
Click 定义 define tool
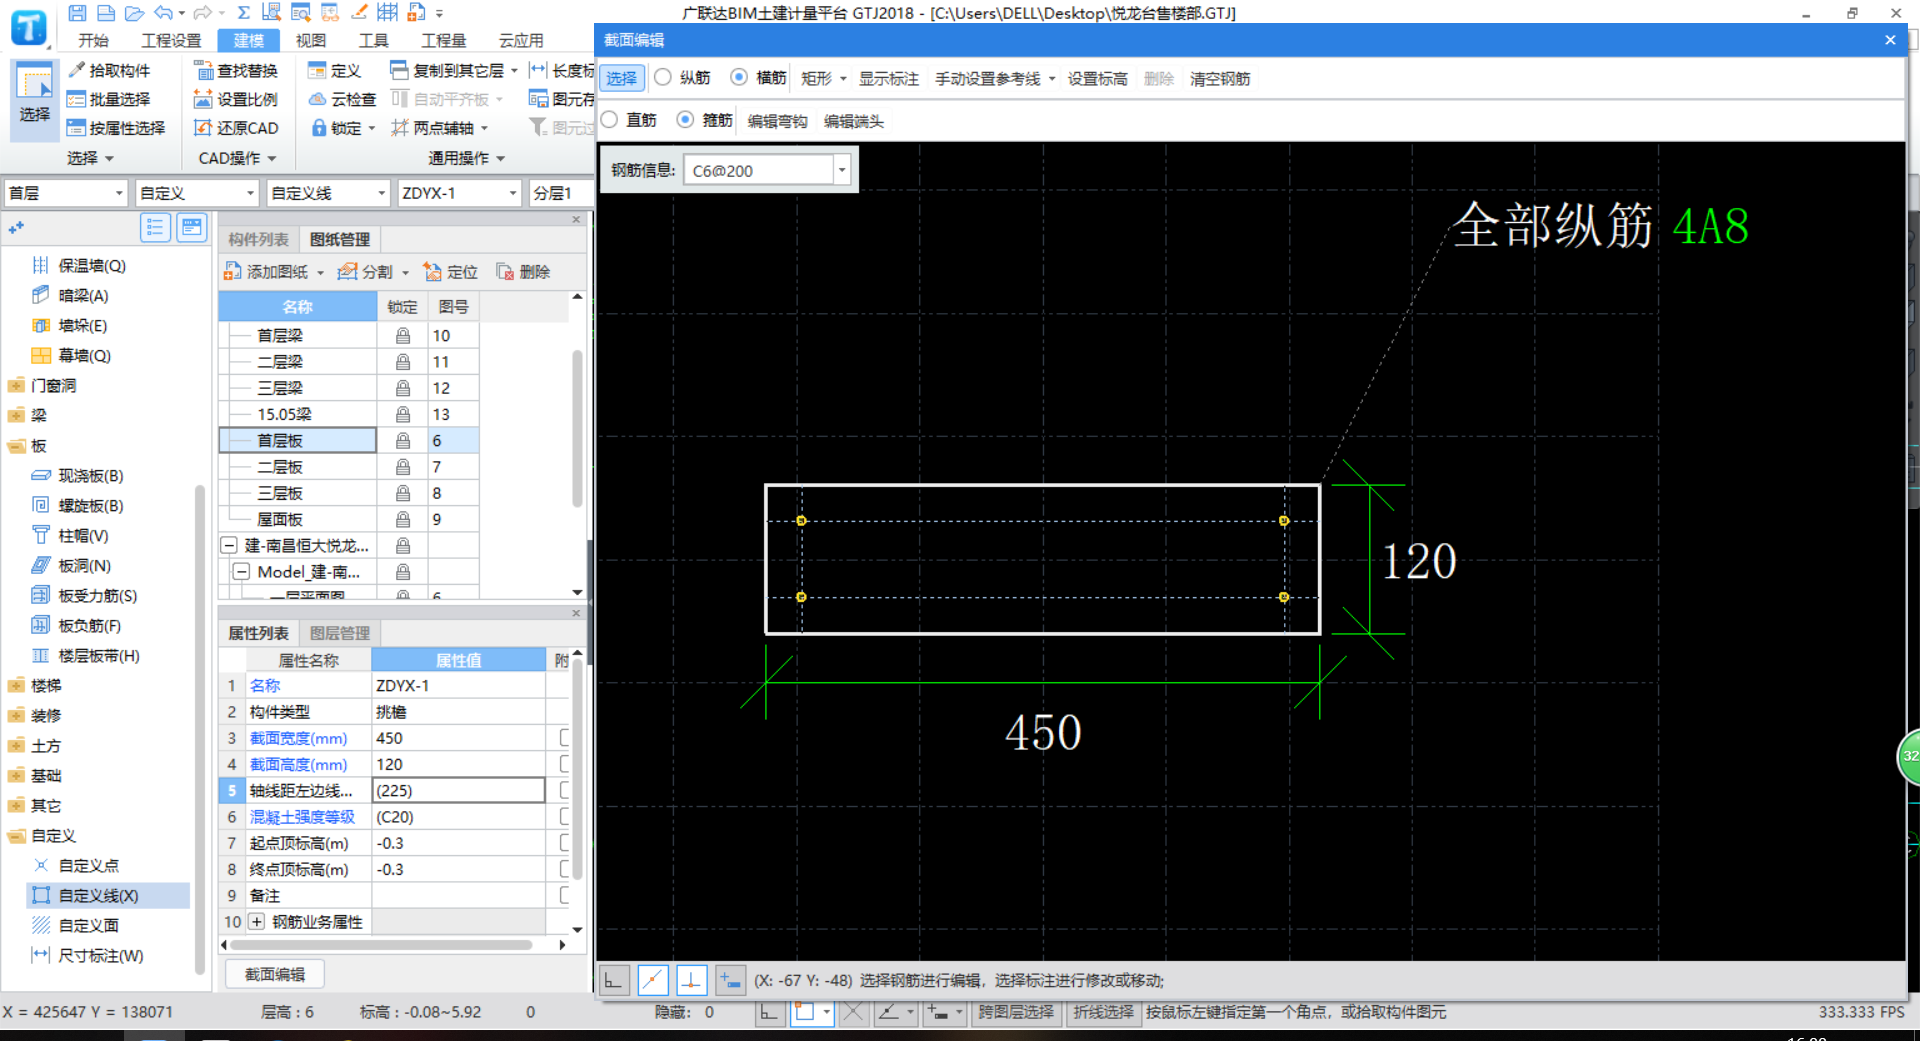pyautogui.click(x=334, y=70)
